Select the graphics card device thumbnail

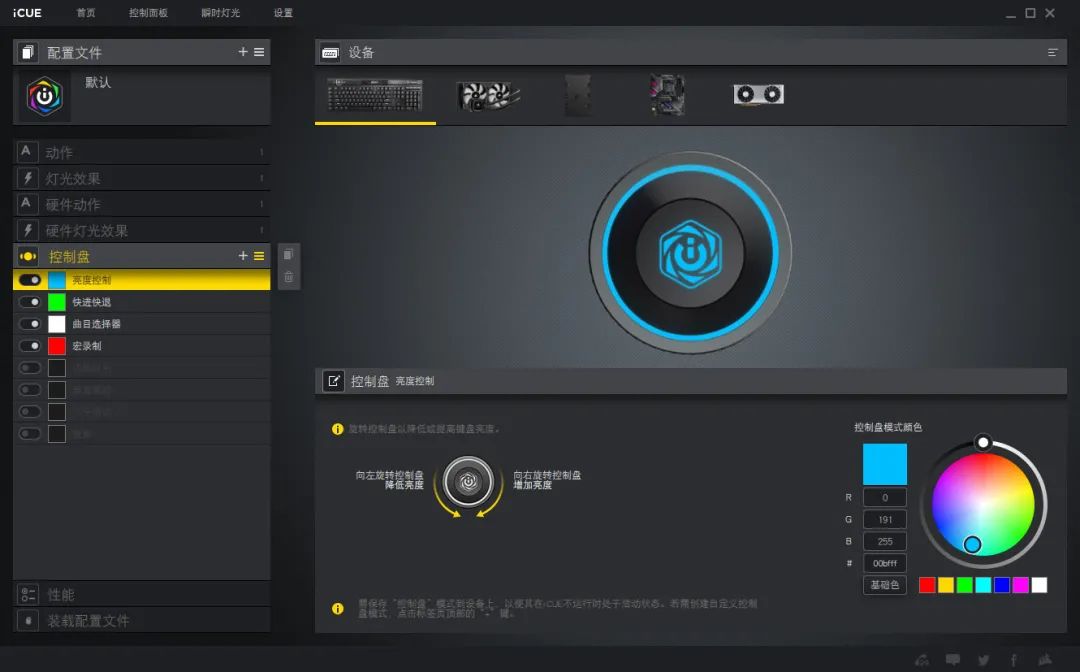point(758,94)
